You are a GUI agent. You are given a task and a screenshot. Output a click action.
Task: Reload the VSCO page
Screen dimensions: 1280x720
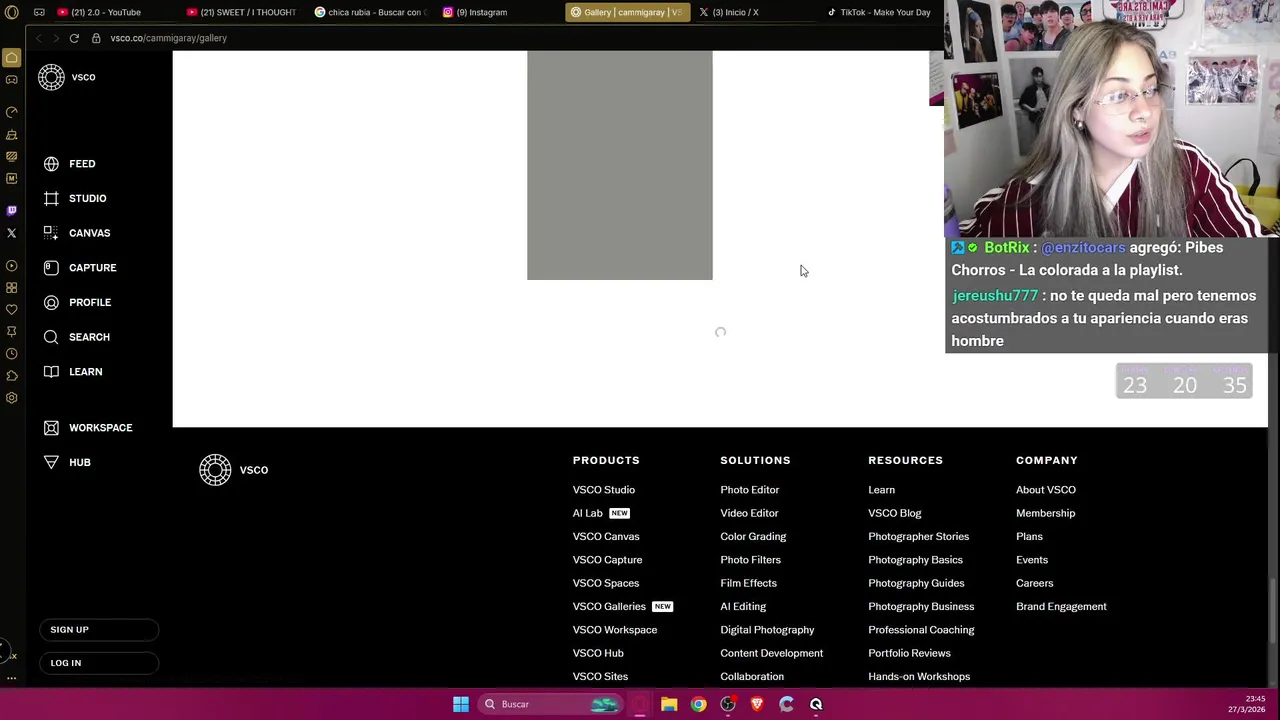click(74, 38)
